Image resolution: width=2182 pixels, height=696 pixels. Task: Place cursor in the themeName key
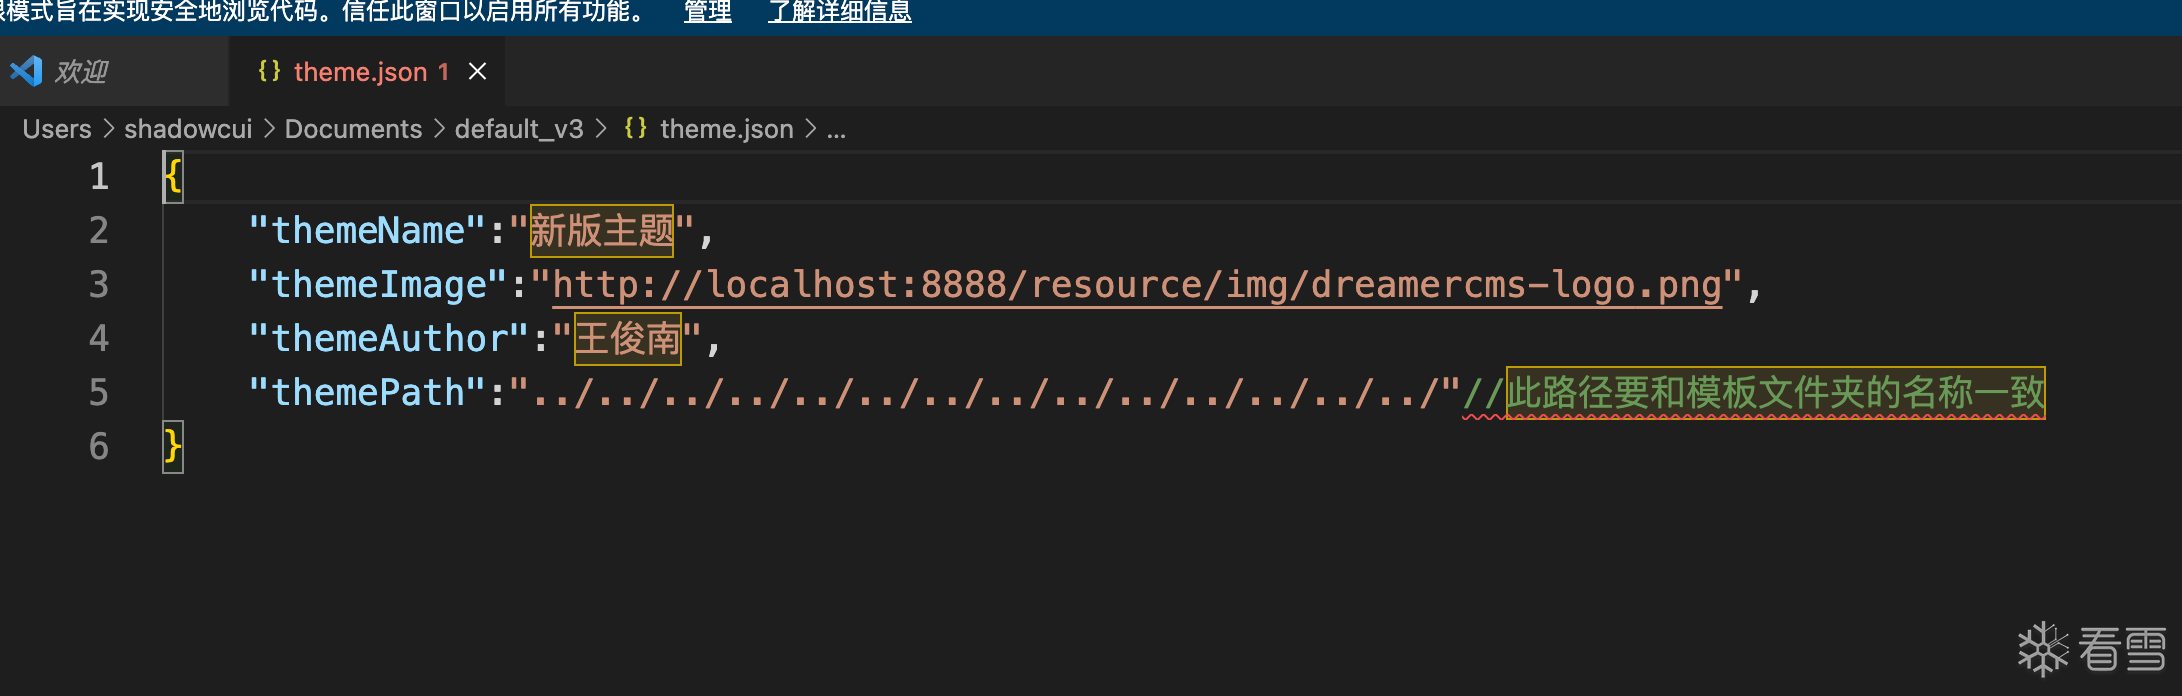[368, 231]
